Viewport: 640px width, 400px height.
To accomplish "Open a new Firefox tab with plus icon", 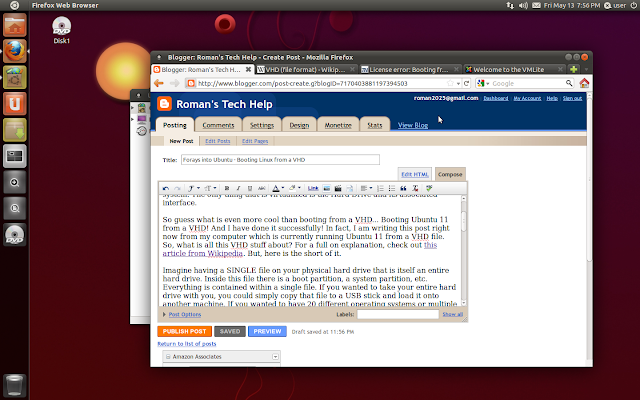I will [573, 69].
